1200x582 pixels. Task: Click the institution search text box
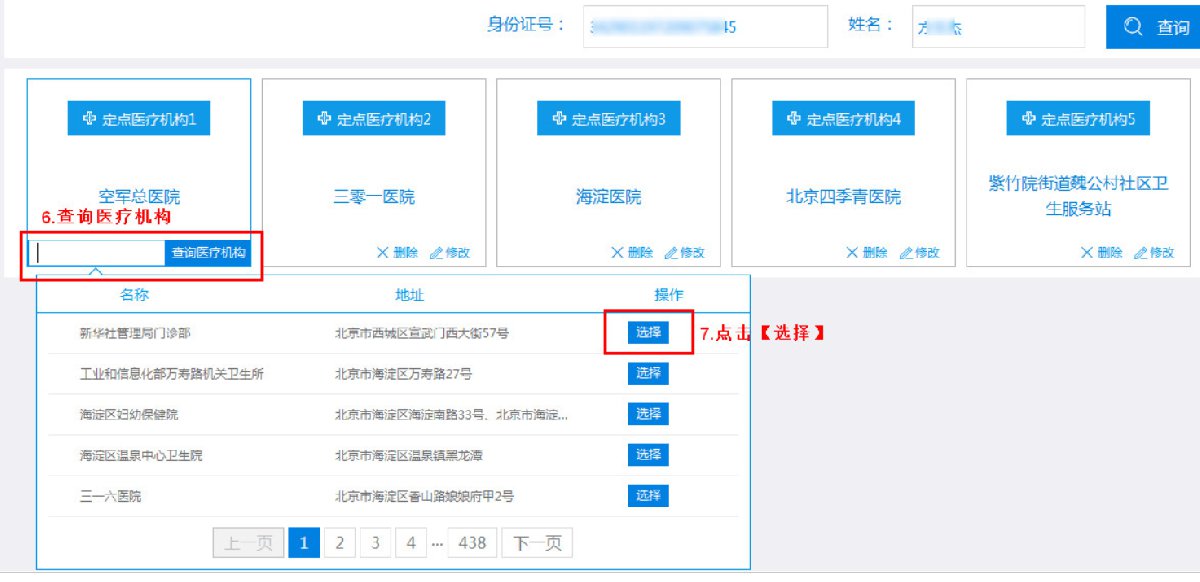[97, 253]
